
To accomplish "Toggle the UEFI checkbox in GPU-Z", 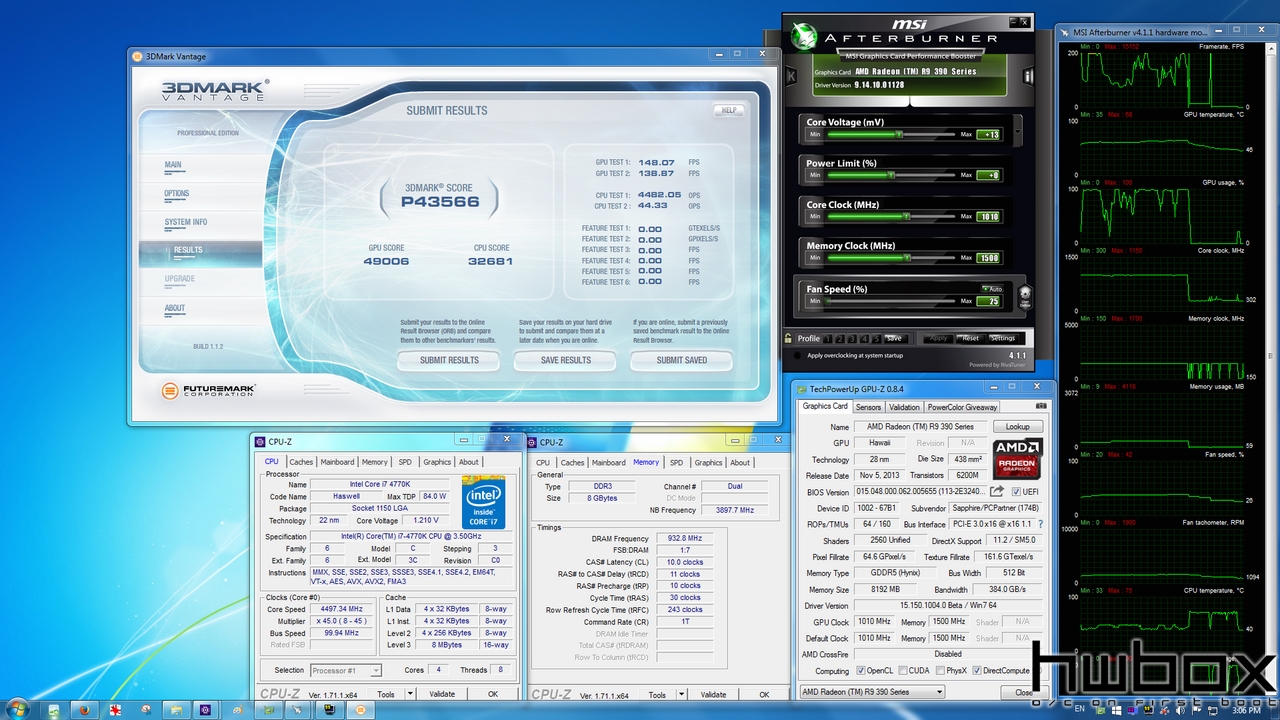I will pyautogui.click(x=1016, y=491).
